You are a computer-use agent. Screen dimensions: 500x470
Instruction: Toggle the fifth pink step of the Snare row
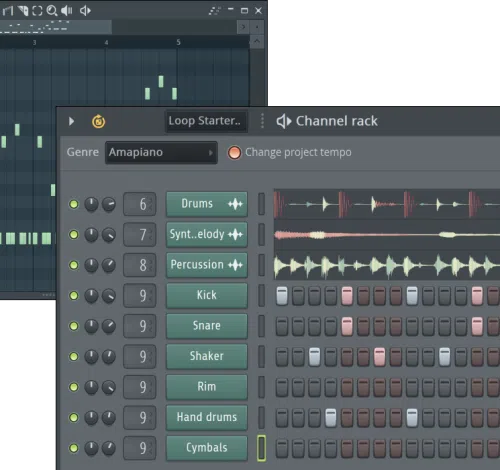347,326
